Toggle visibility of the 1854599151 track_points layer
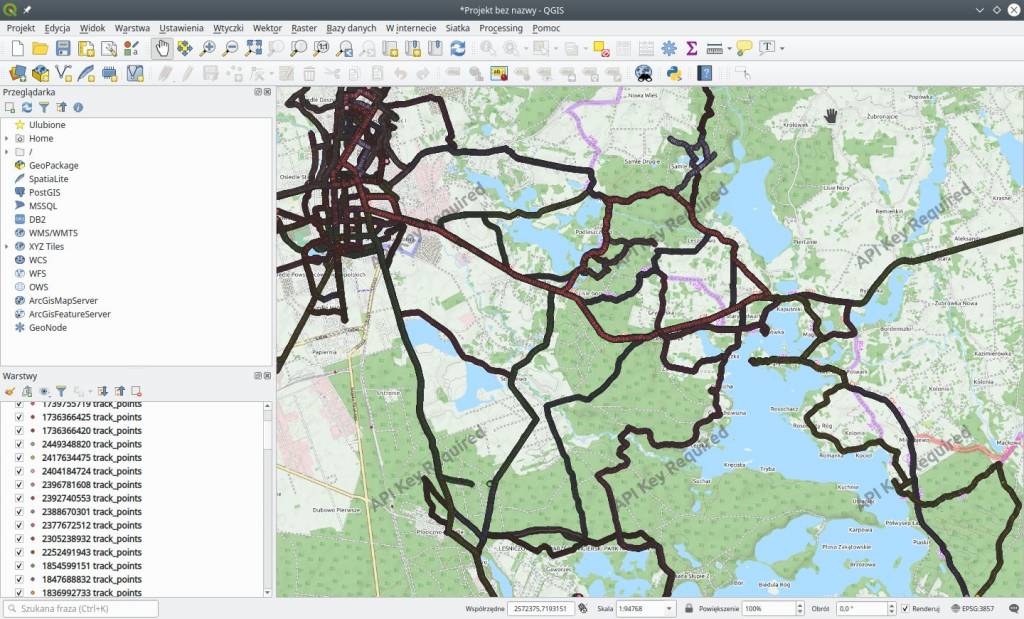The image size is (1024, 619). click(x=19, y=566)
